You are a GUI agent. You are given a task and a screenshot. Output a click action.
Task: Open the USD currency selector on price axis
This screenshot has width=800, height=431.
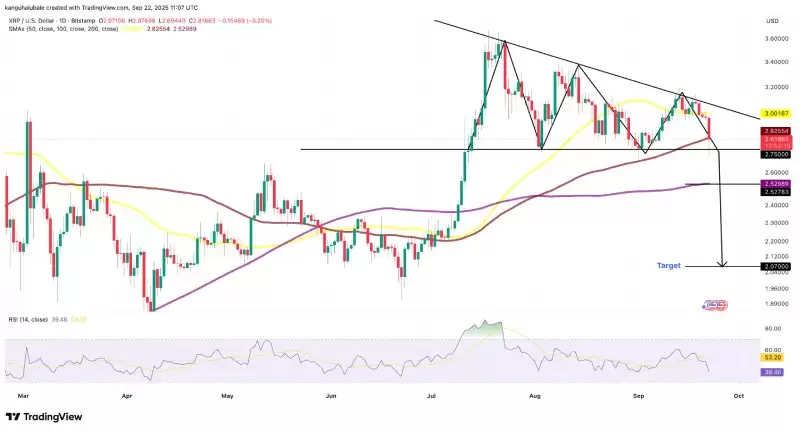coord(771,20)
